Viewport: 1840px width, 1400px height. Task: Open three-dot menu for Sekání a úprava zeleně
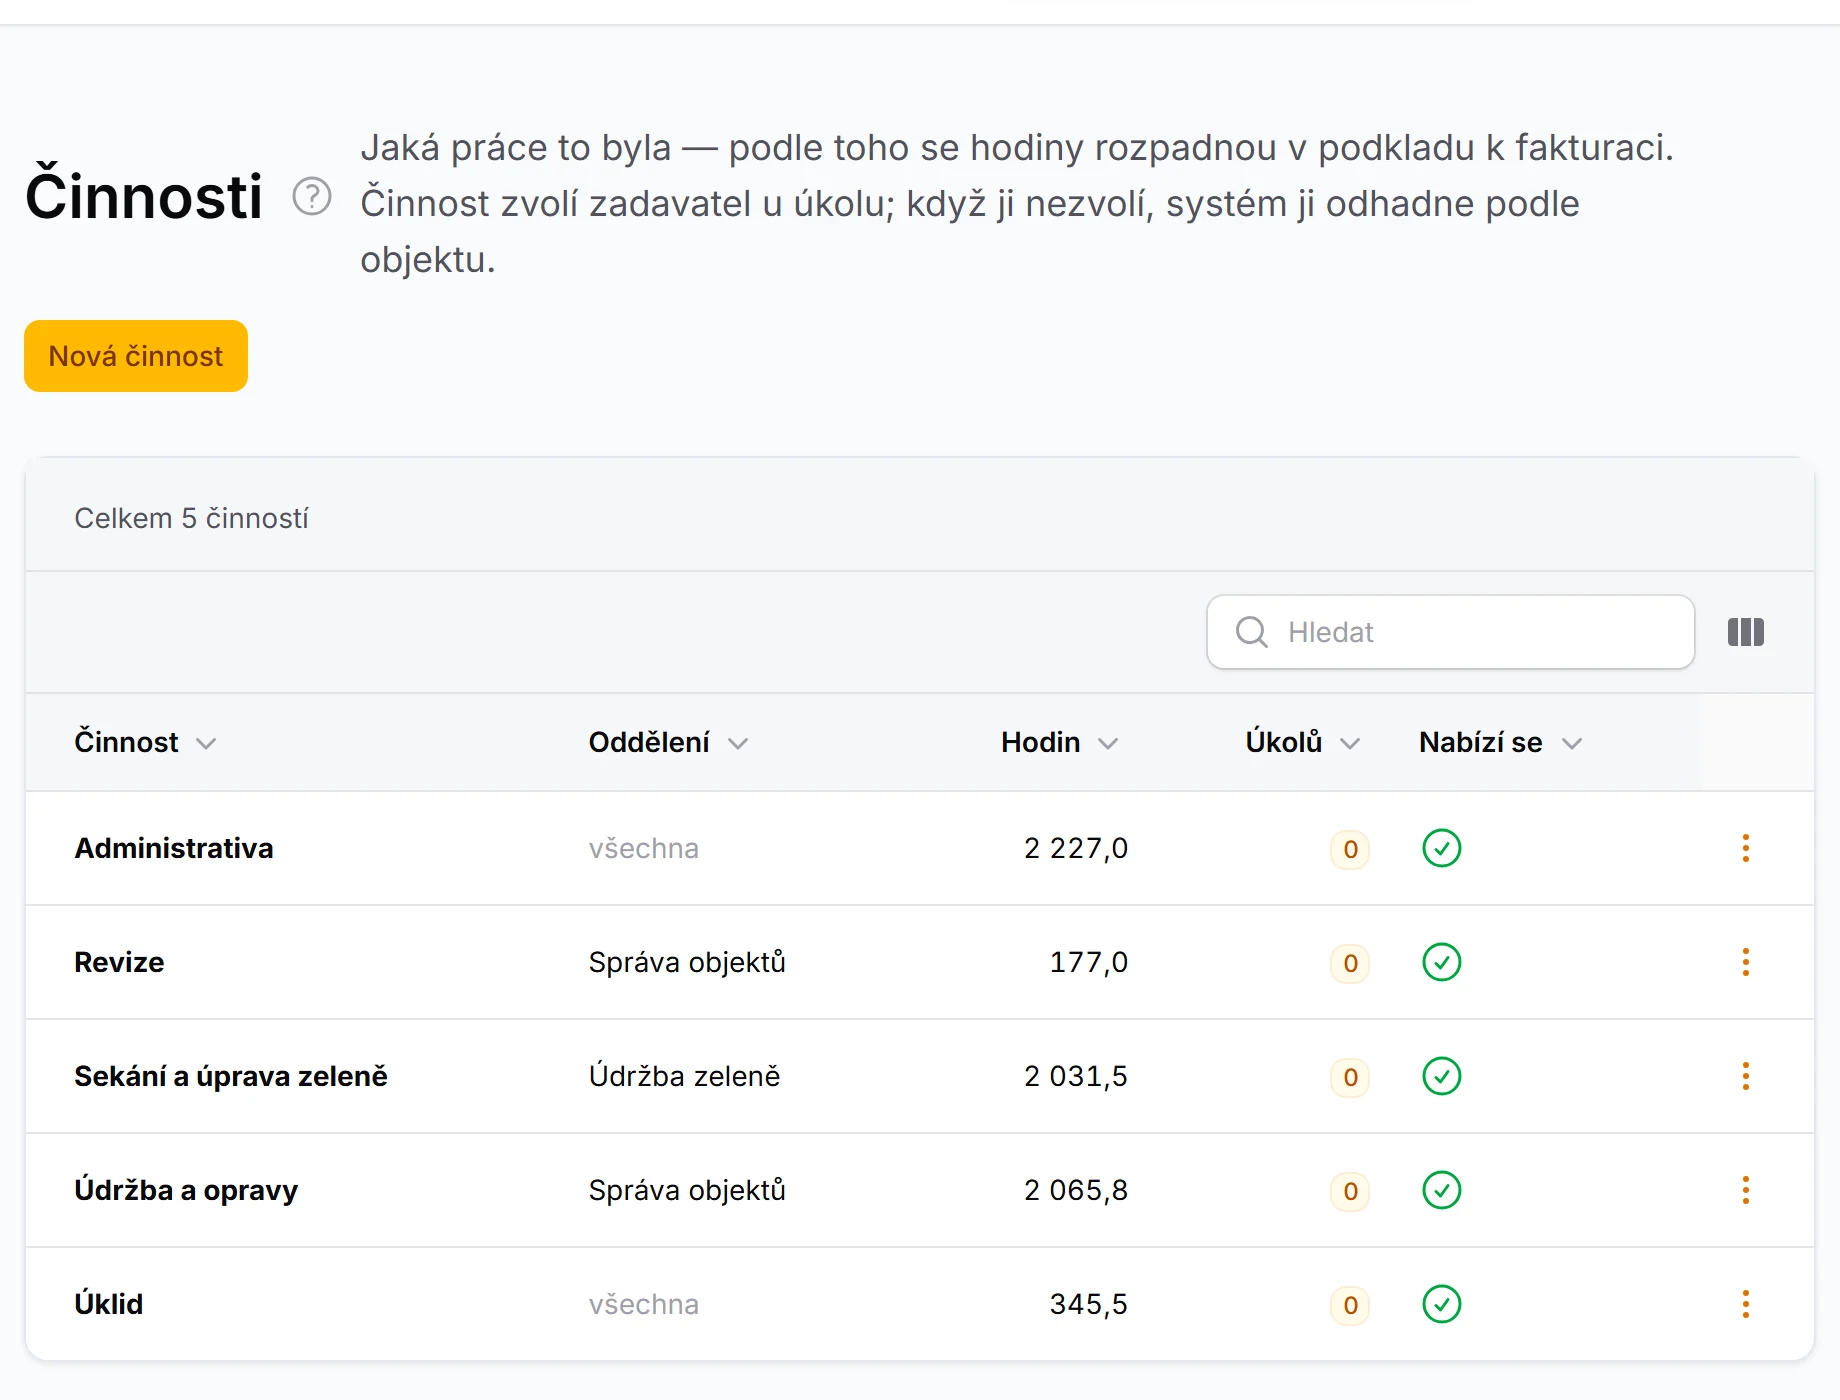(x=1746, y=1076)
